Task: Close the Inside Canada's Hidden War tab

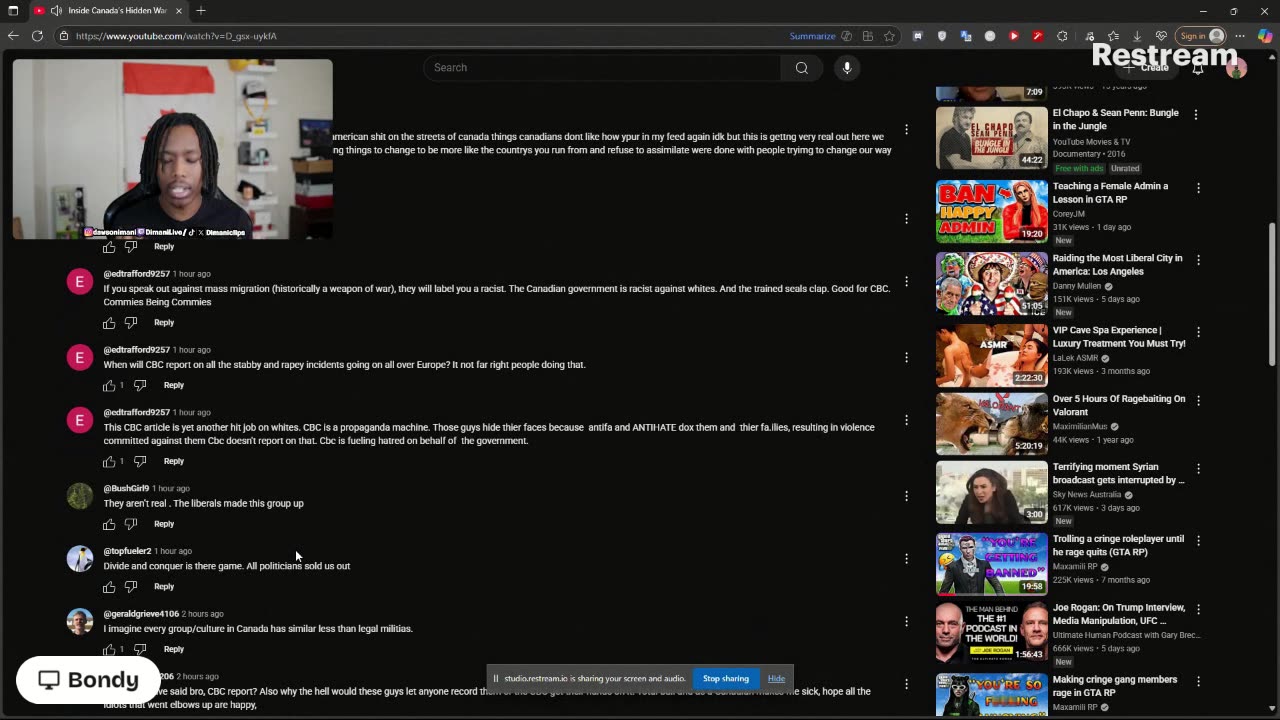Action: 179,11
